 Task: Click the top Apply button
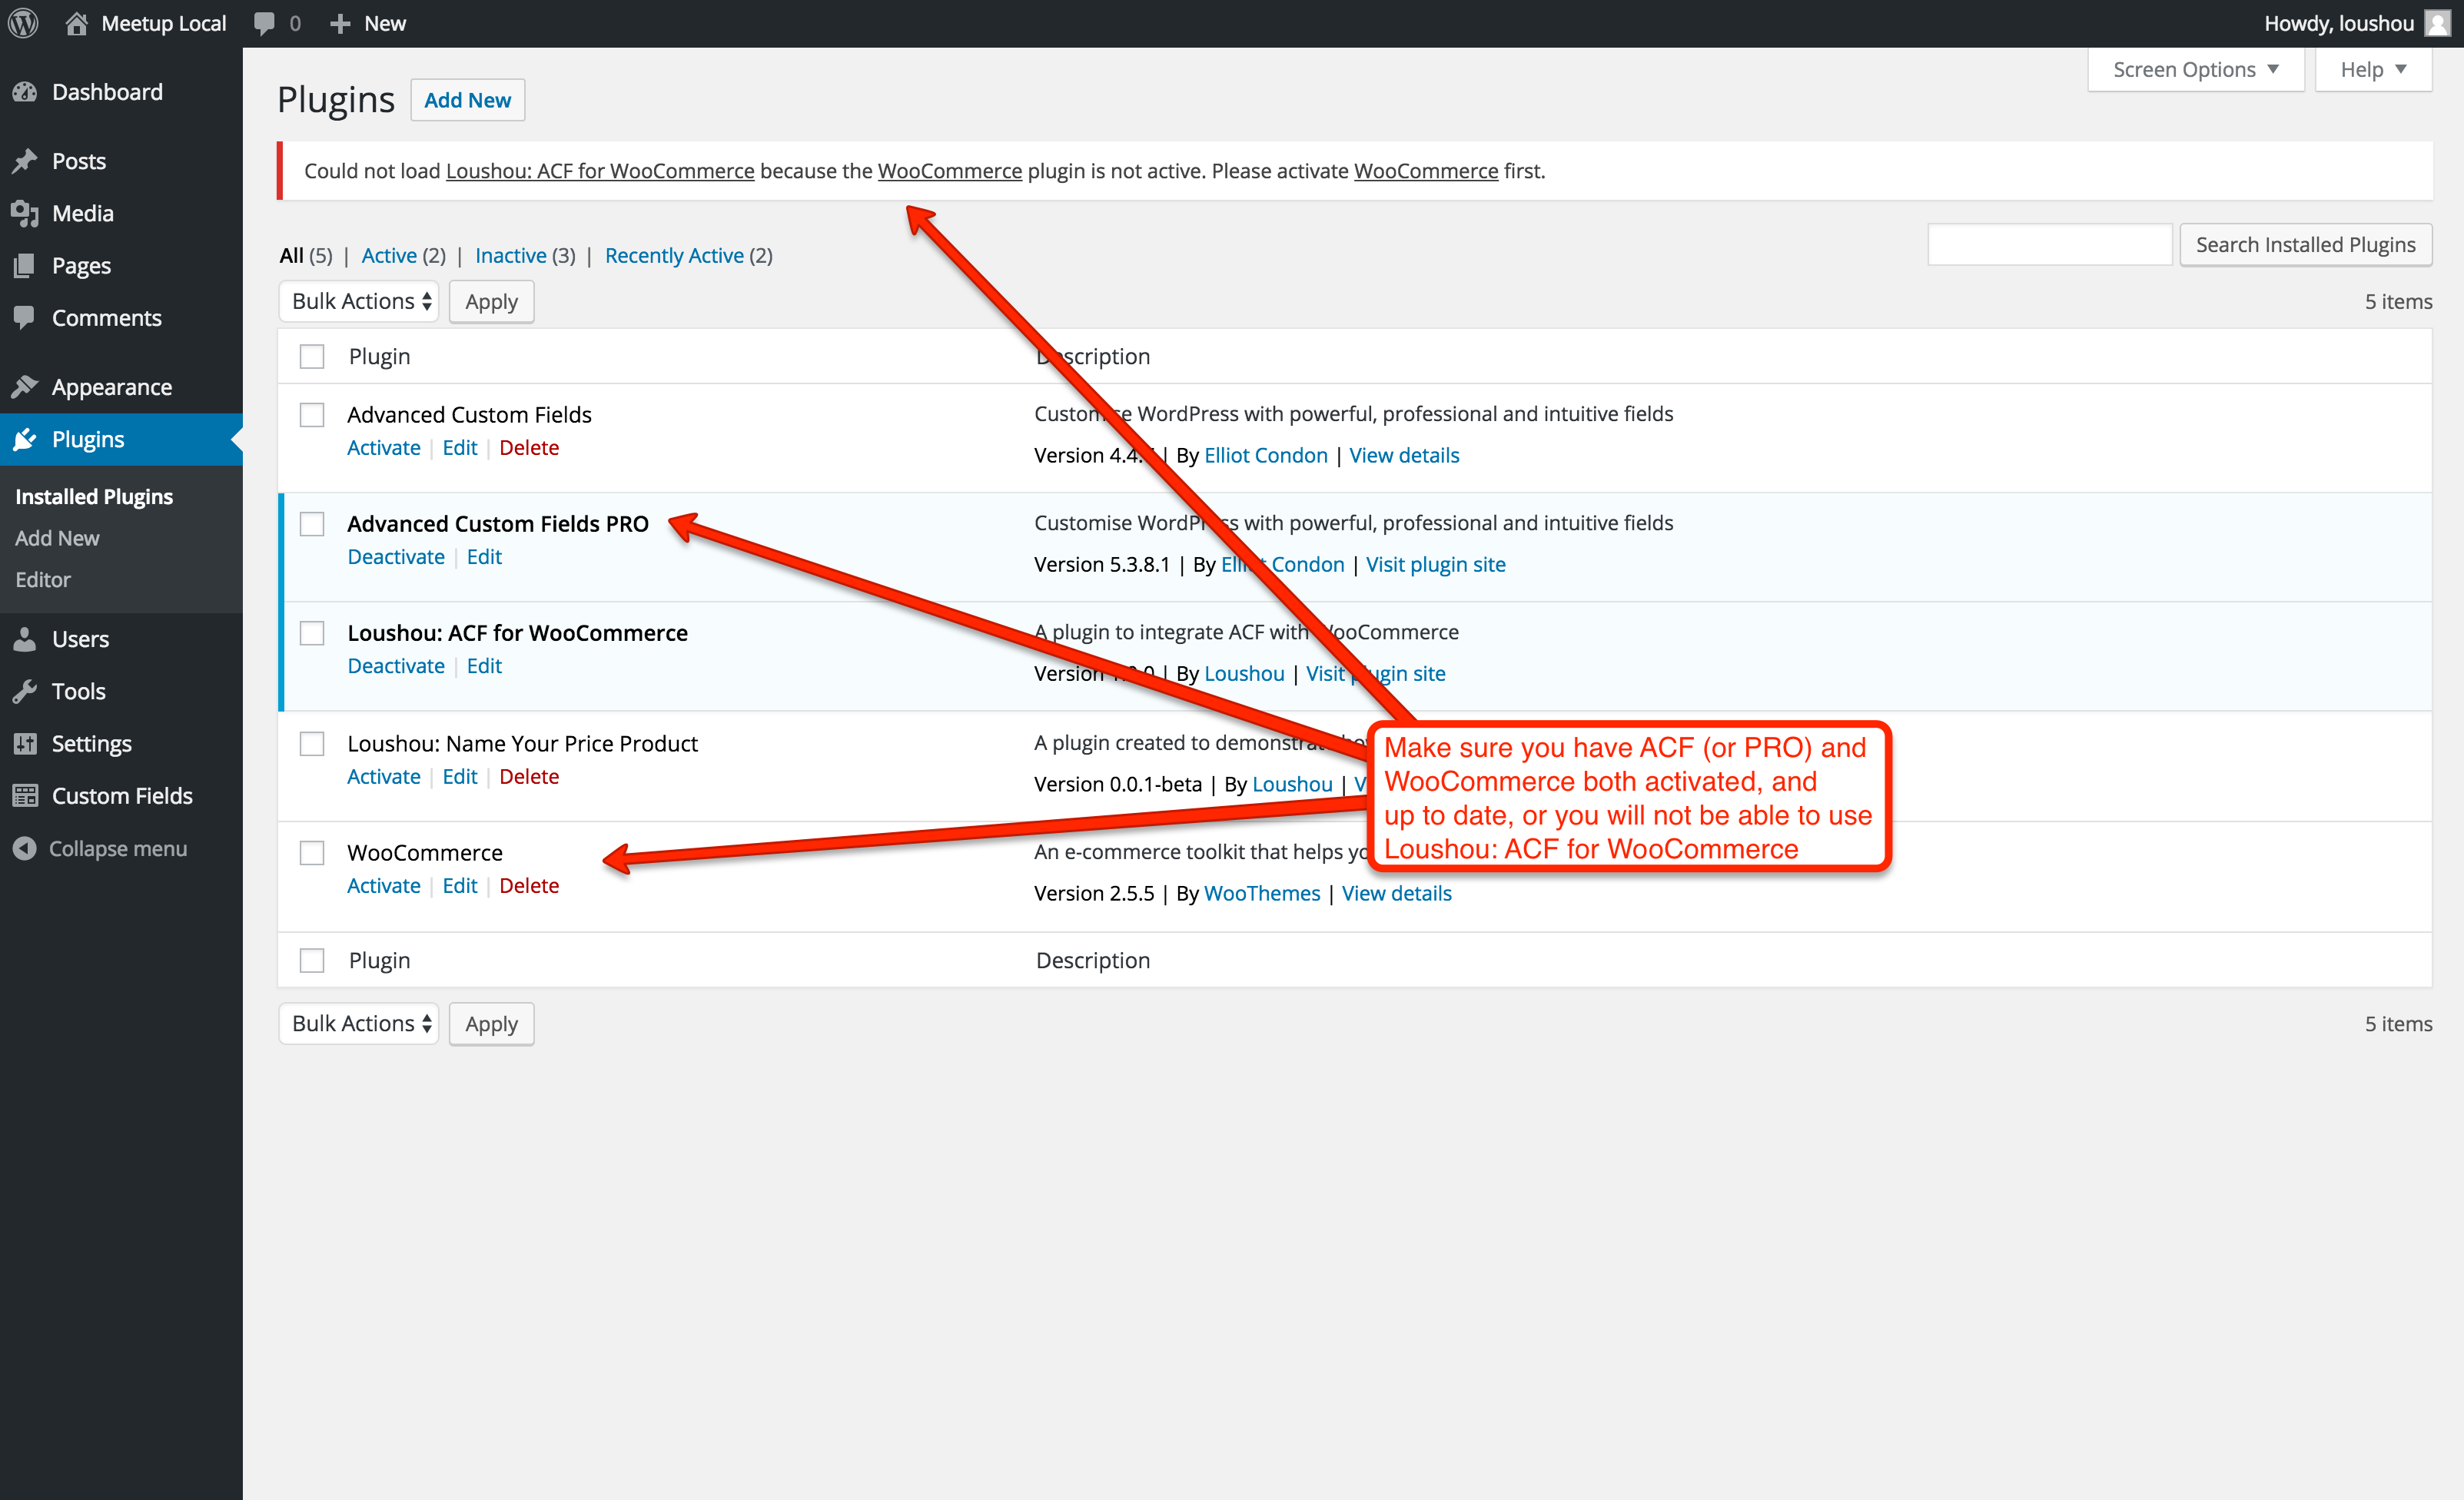point(491,301)
